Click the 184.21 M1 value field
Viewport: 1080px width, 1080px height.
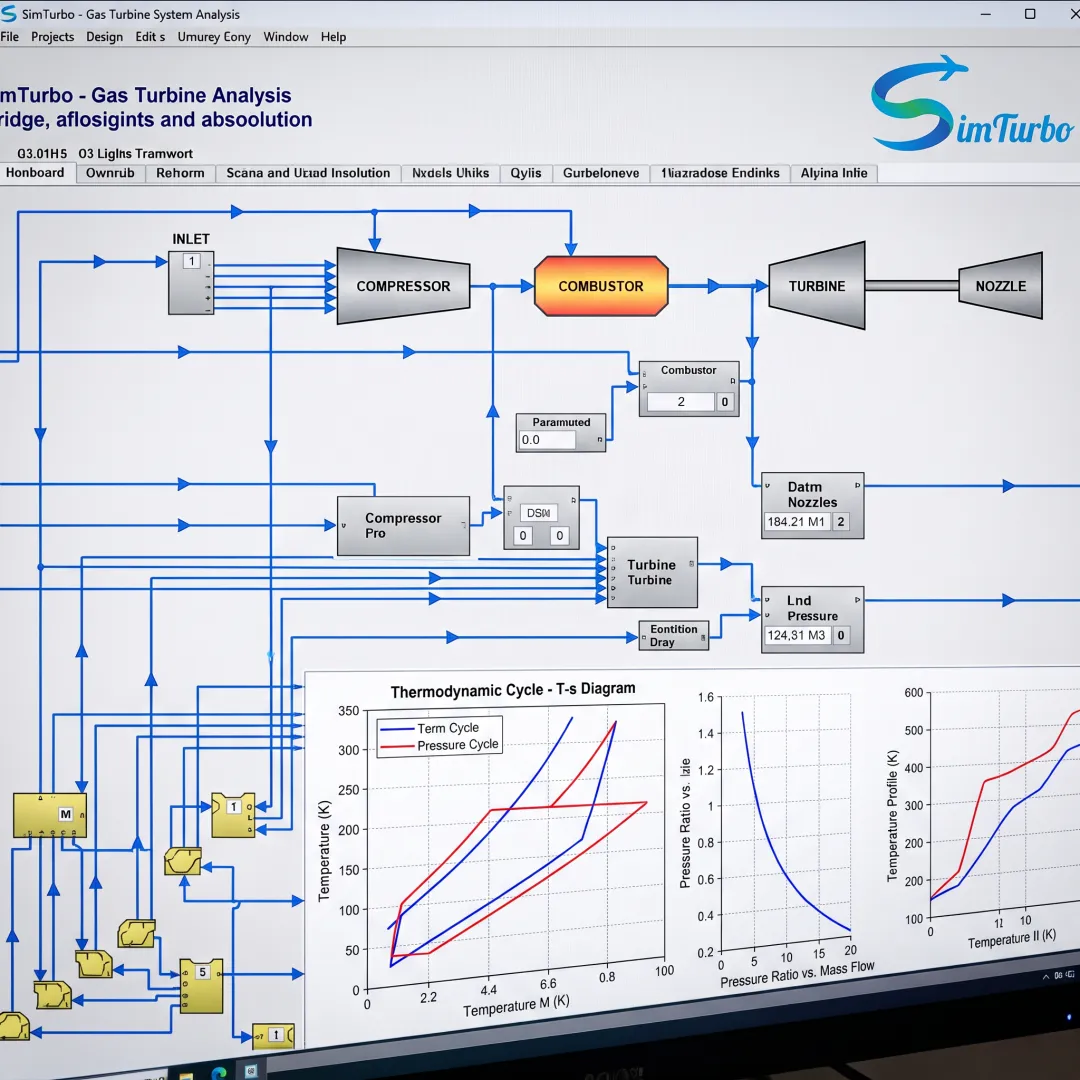[796, 521]
